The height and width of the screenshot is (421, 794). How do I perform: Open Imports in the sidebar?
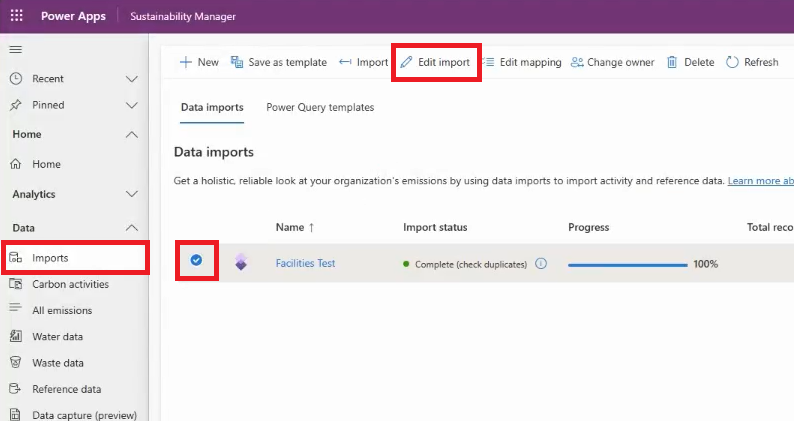75,258
